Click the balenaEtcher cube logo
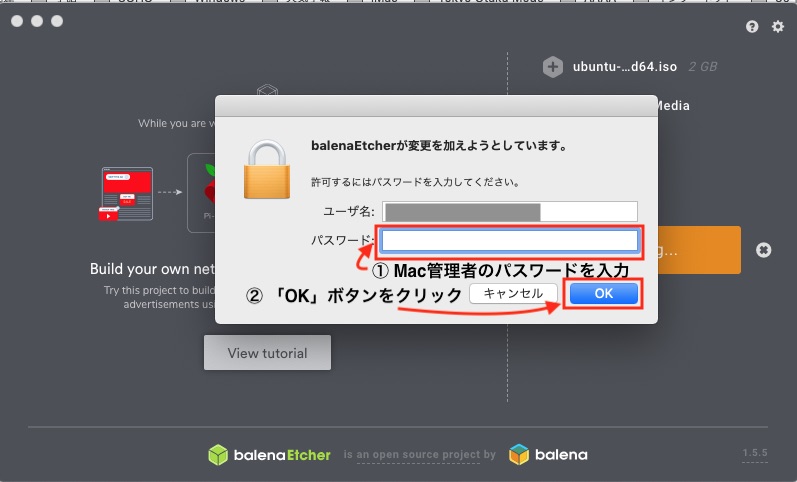This screenshot has width=797, height=482. pyautogui.click(x=218, y=455)
